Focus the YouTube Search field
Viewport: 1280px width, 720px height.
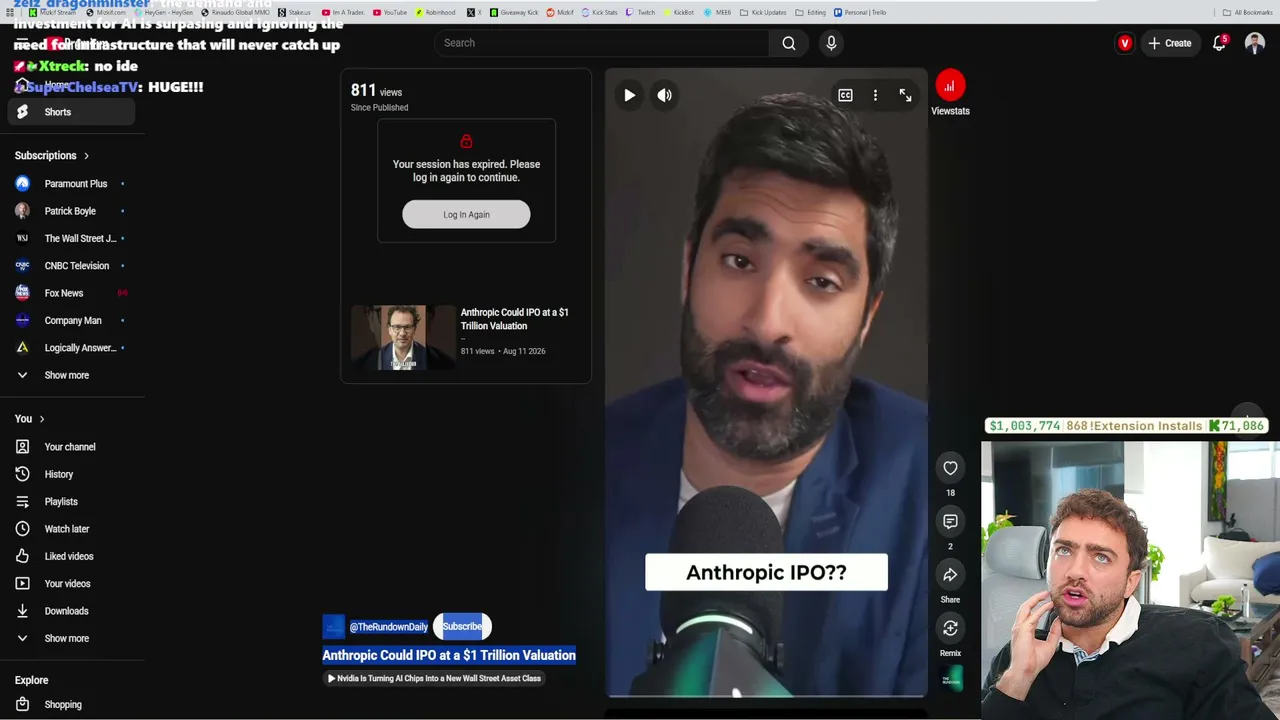[602, 43]
